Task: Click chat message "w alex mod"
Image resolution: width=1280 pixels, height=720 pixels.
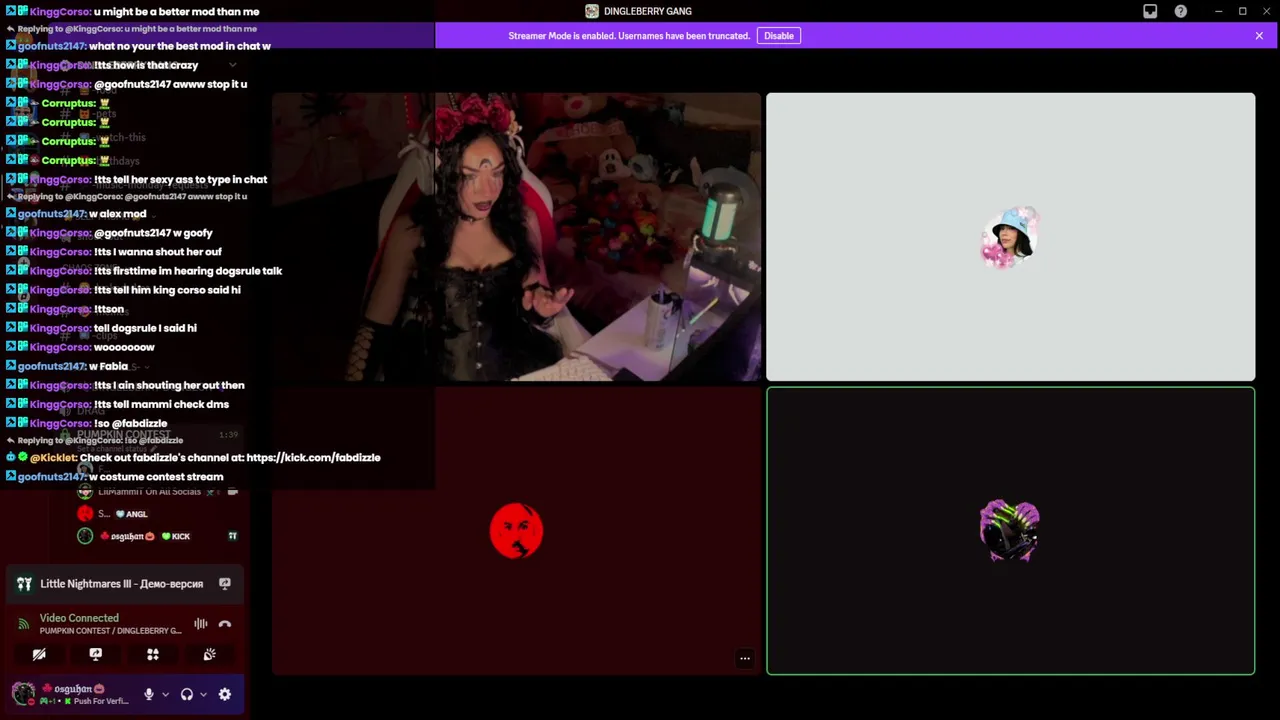Action: pyautogui.click(x=117, y=214)
